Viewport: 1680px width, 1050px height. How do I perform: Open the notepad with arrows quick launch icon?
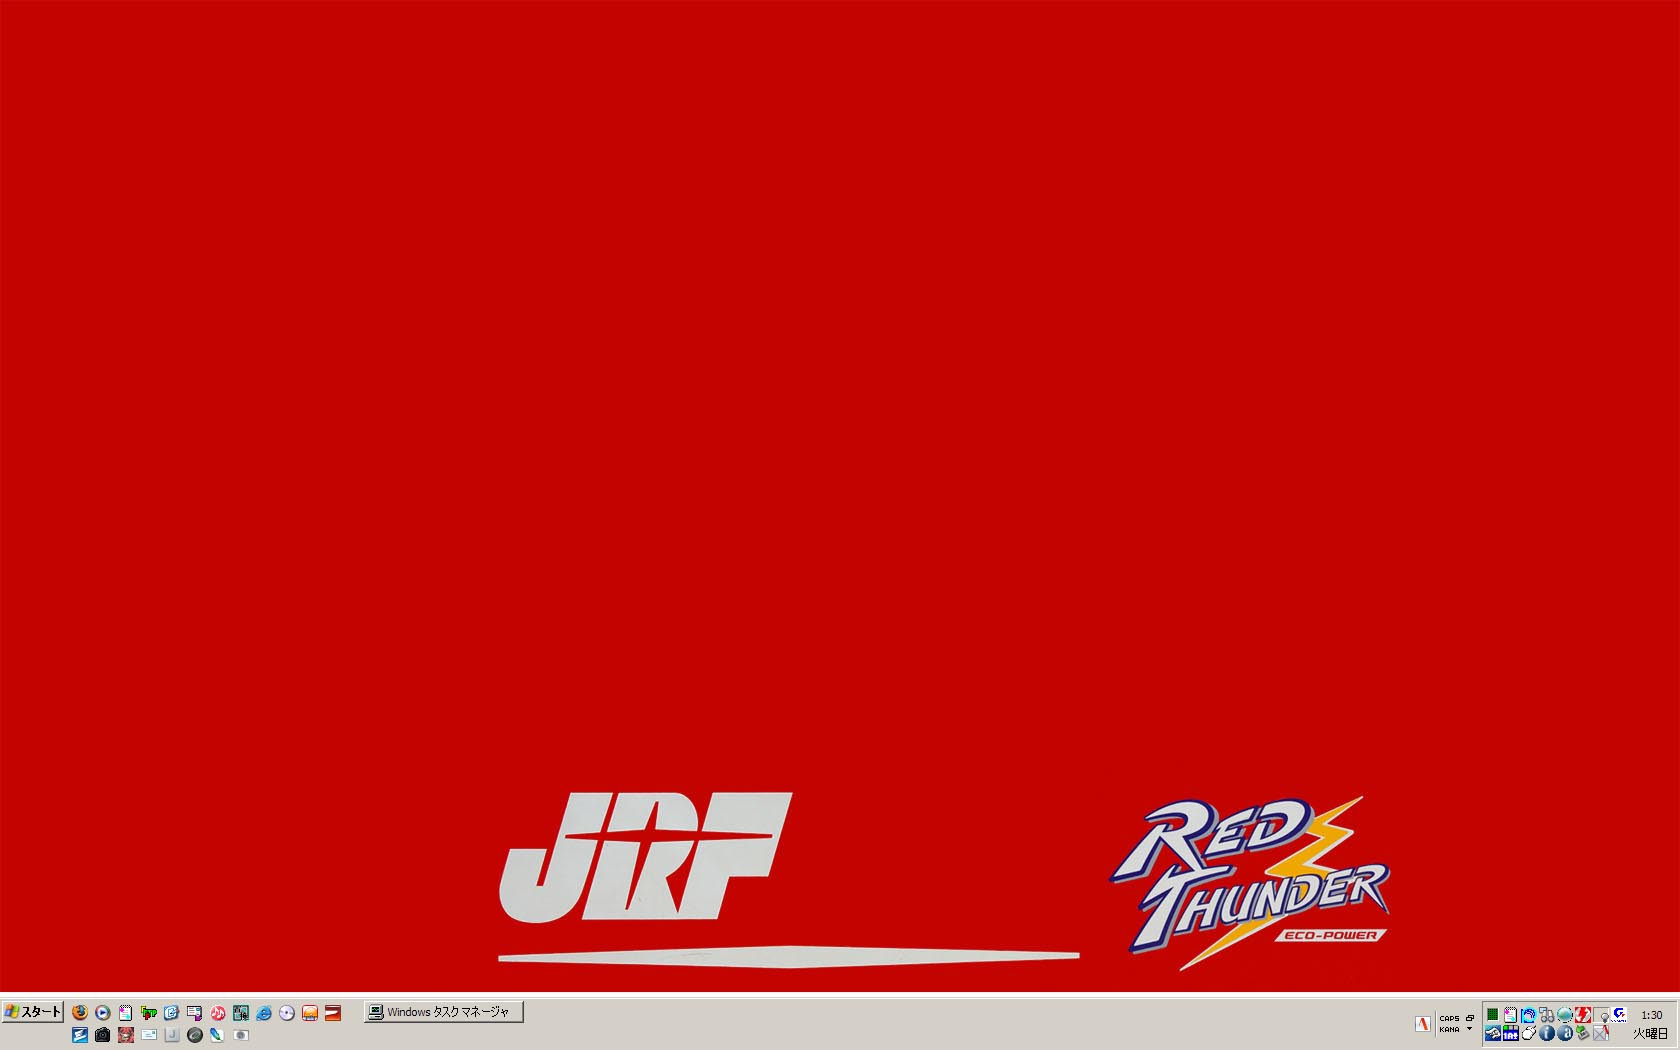126,1013
